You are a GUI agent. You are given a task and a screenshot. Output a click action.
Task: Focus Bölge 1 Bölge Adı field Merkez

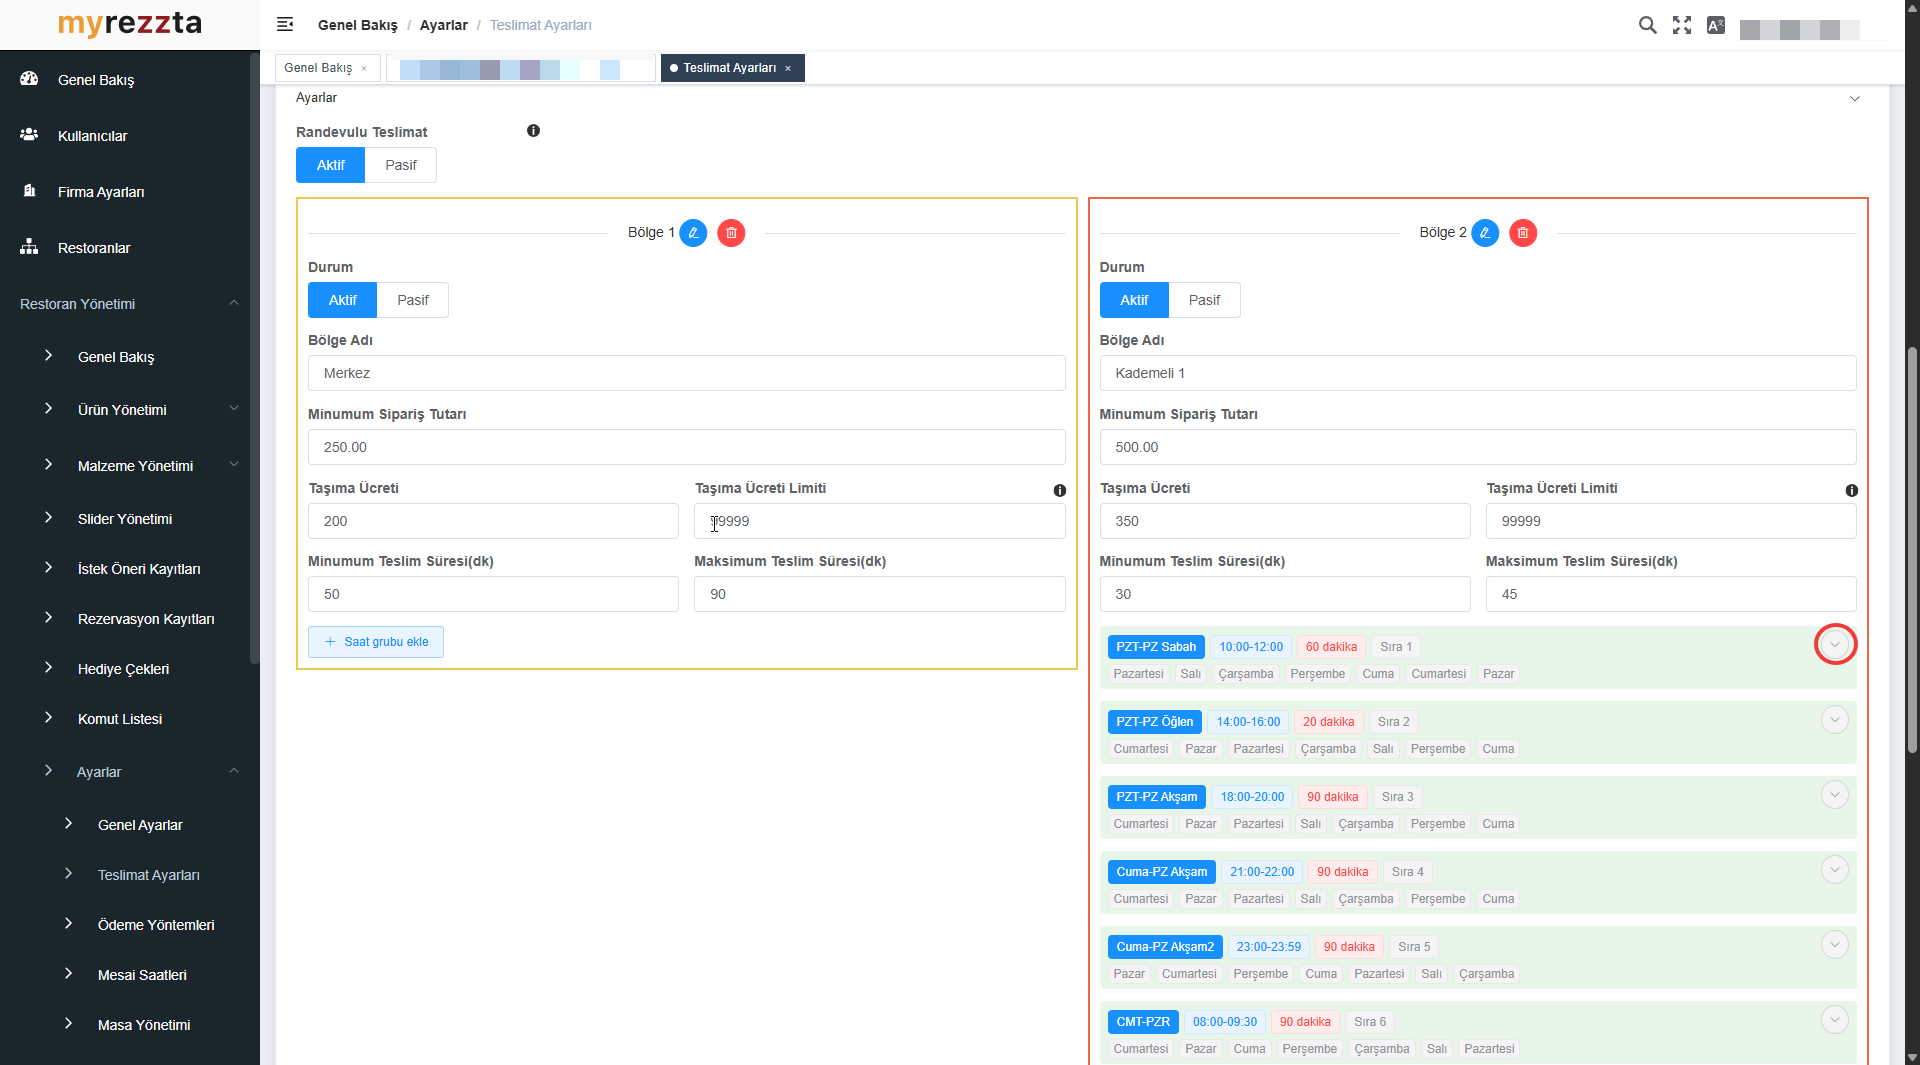[x=686, y=373]
